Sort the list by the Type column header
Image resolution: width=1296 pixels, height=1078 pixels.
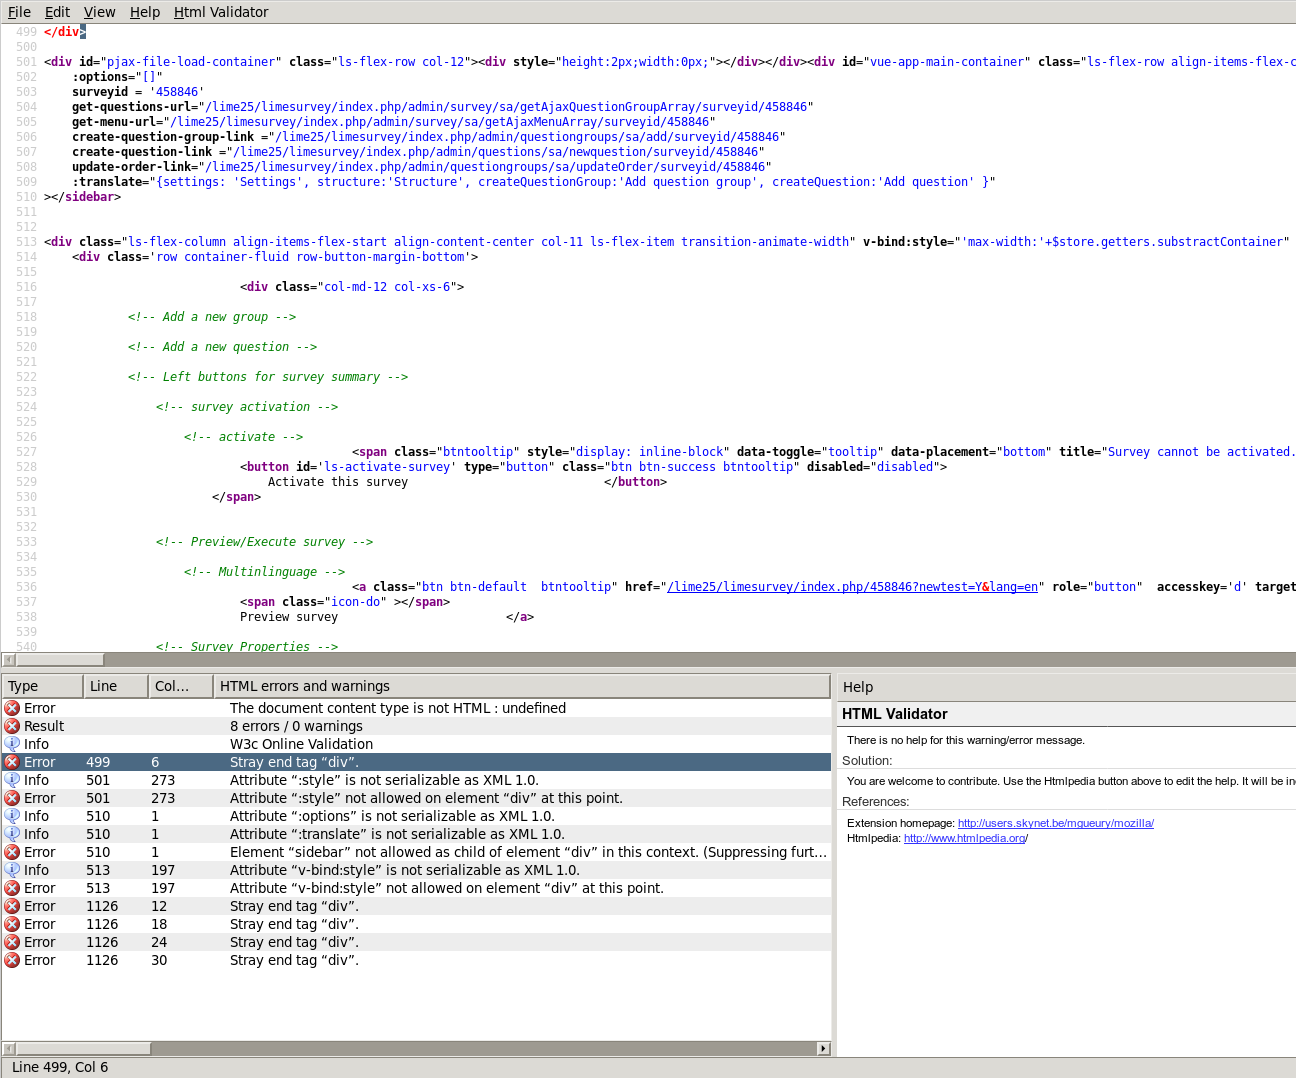tap(42, 686)
